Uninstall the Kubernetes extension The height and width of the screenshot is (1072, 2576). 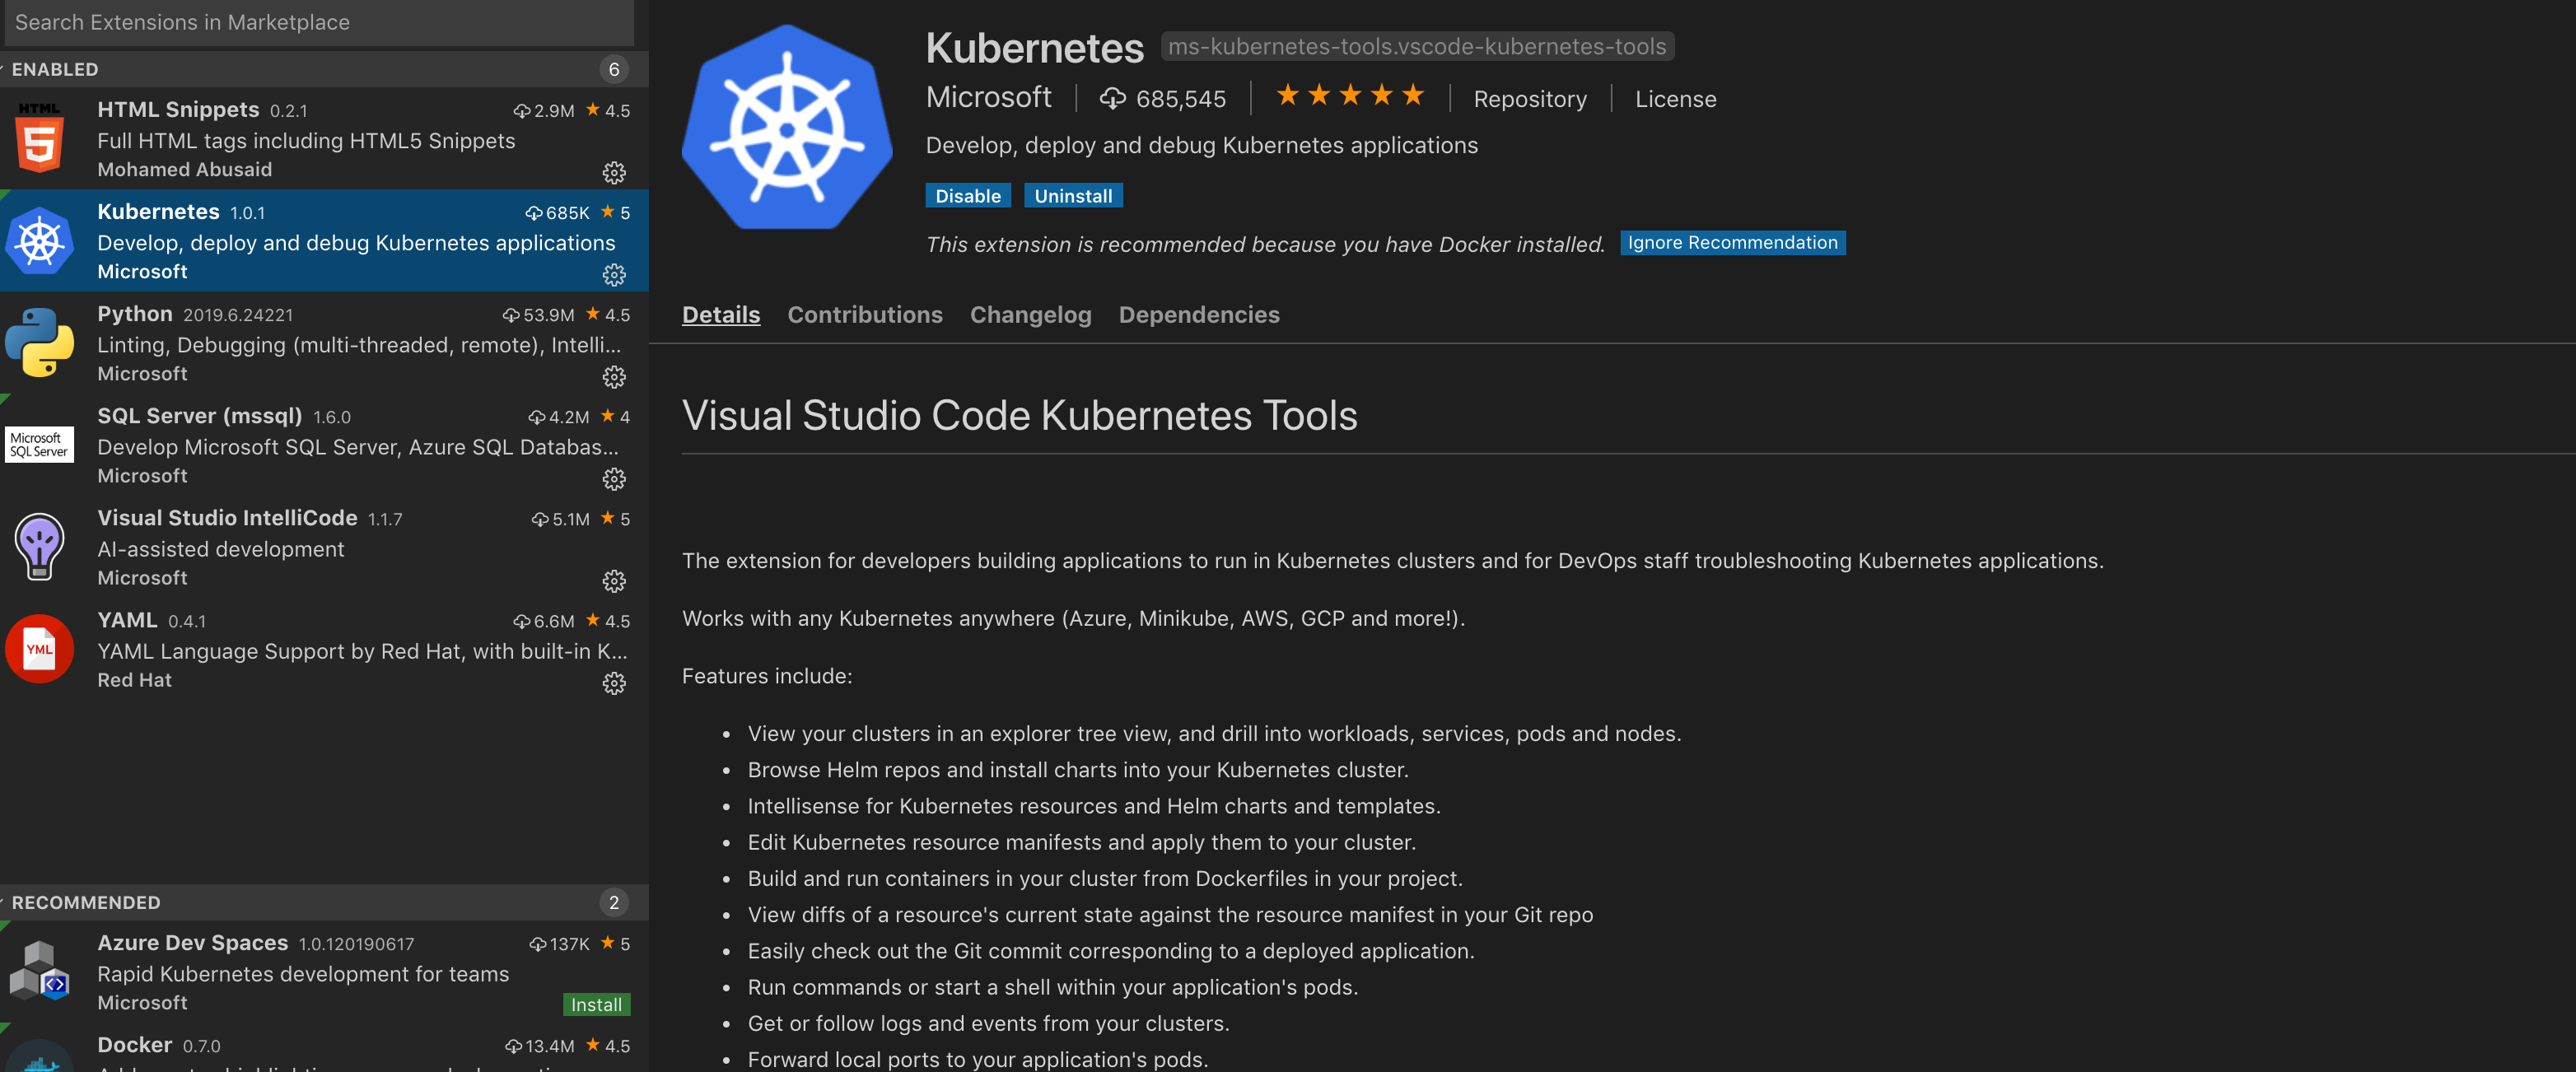(1072, 196)
